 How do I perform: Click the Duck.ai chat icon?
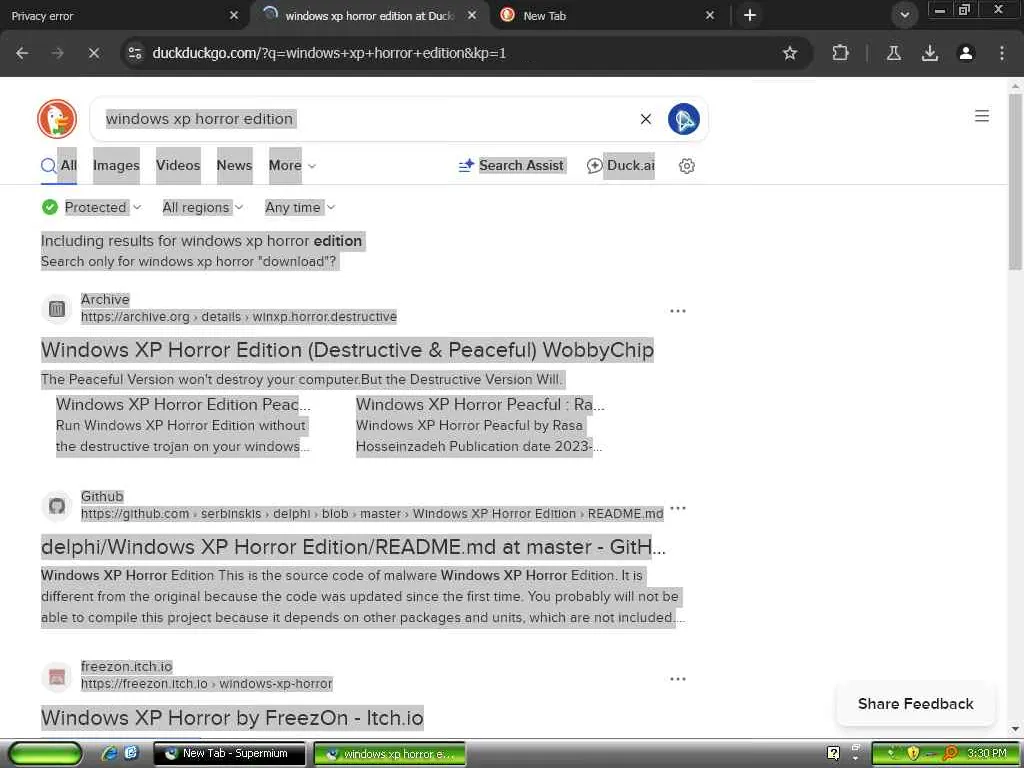[594, 166]
